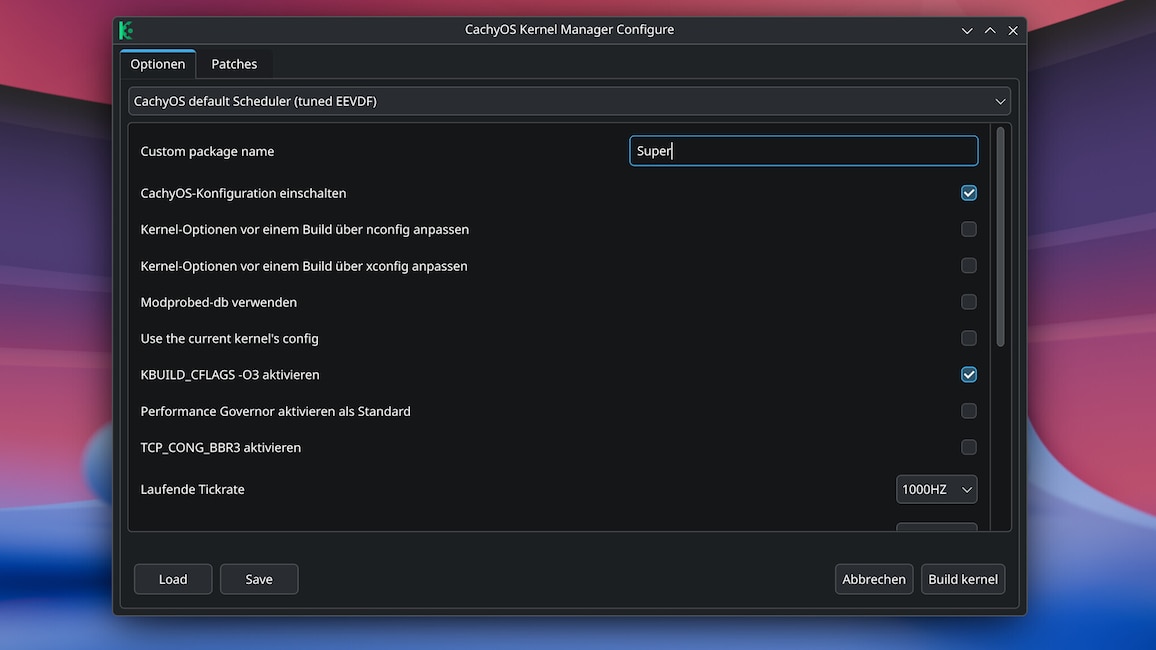Screen dimensions: 1156x650
Task: Check TCP_CONG_BBR3 aktivieren checkbox
Action: (969, 447)
